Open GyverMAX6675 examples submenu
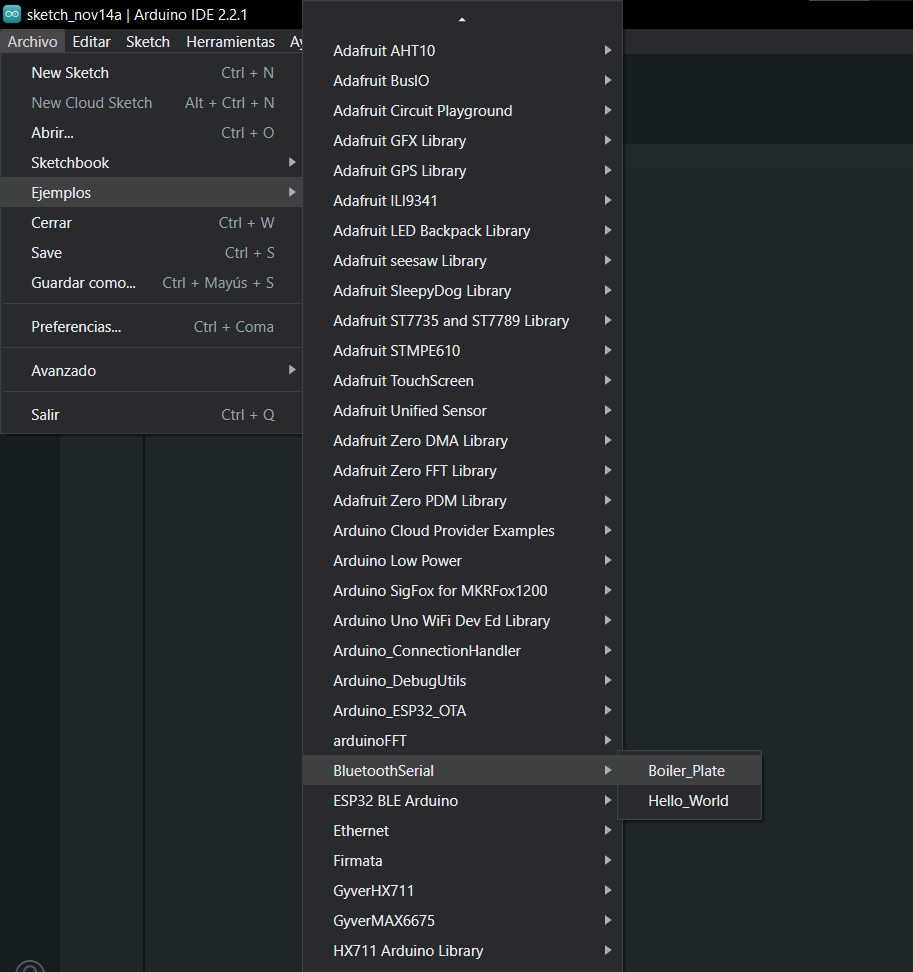 pos(462,921)
